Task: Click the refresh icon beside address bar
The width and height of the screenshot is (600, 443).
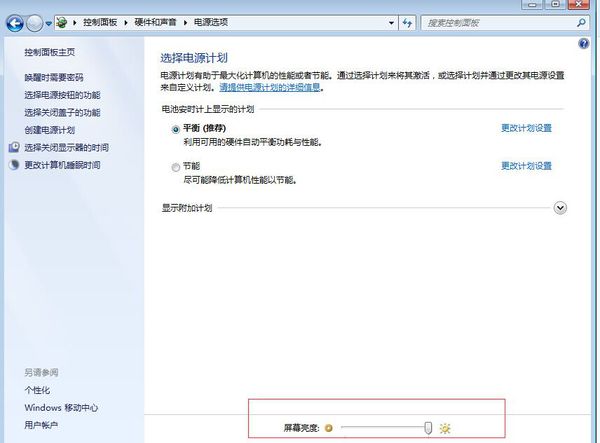Action: tap(408, 22)
